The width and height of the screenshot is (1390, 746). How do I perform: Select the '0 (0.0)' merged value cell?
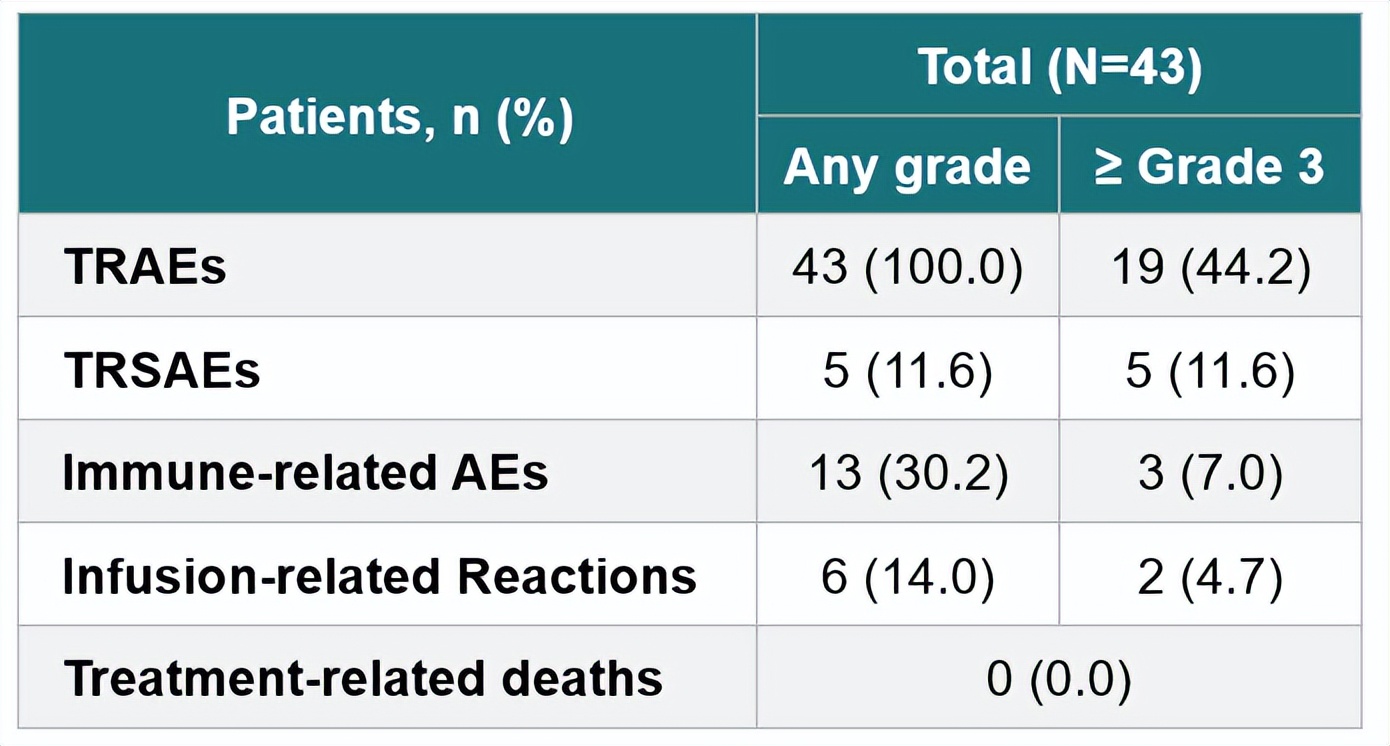click(x=1059, y=680)
